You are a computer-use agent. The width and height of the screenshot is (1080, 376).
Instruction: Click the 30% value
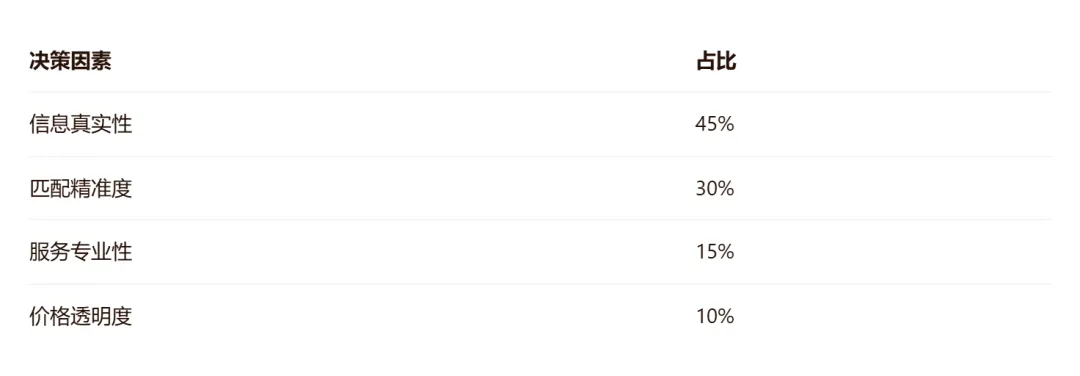pyautogui.click(x=715, y=189)
